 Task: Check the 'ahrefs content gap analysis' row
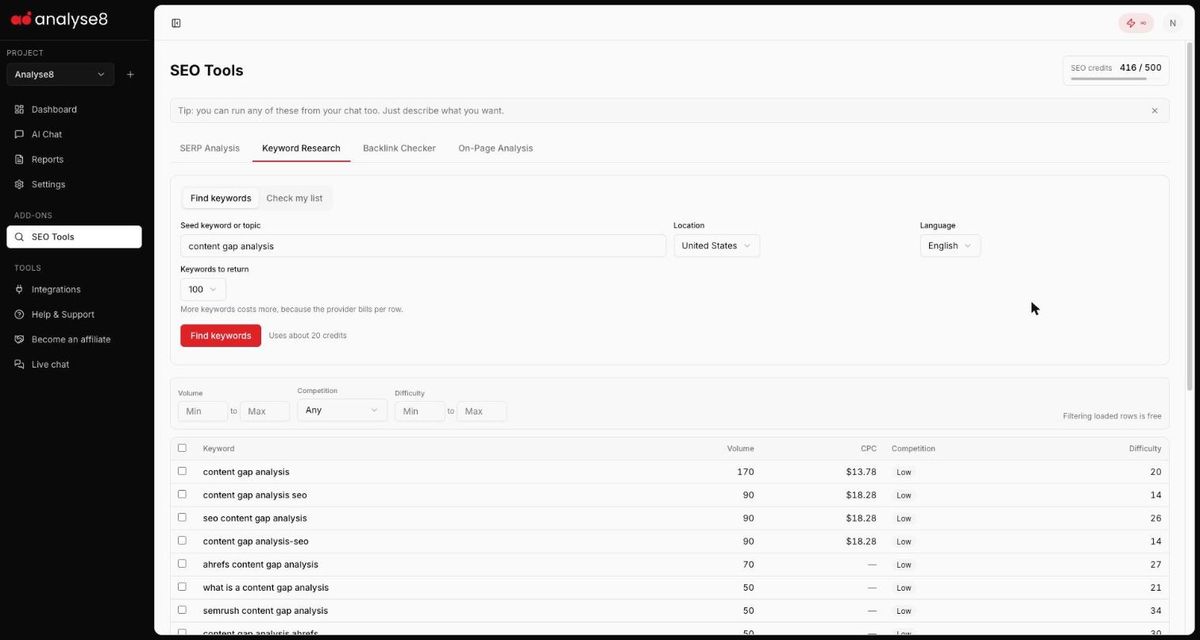[182, 563]
